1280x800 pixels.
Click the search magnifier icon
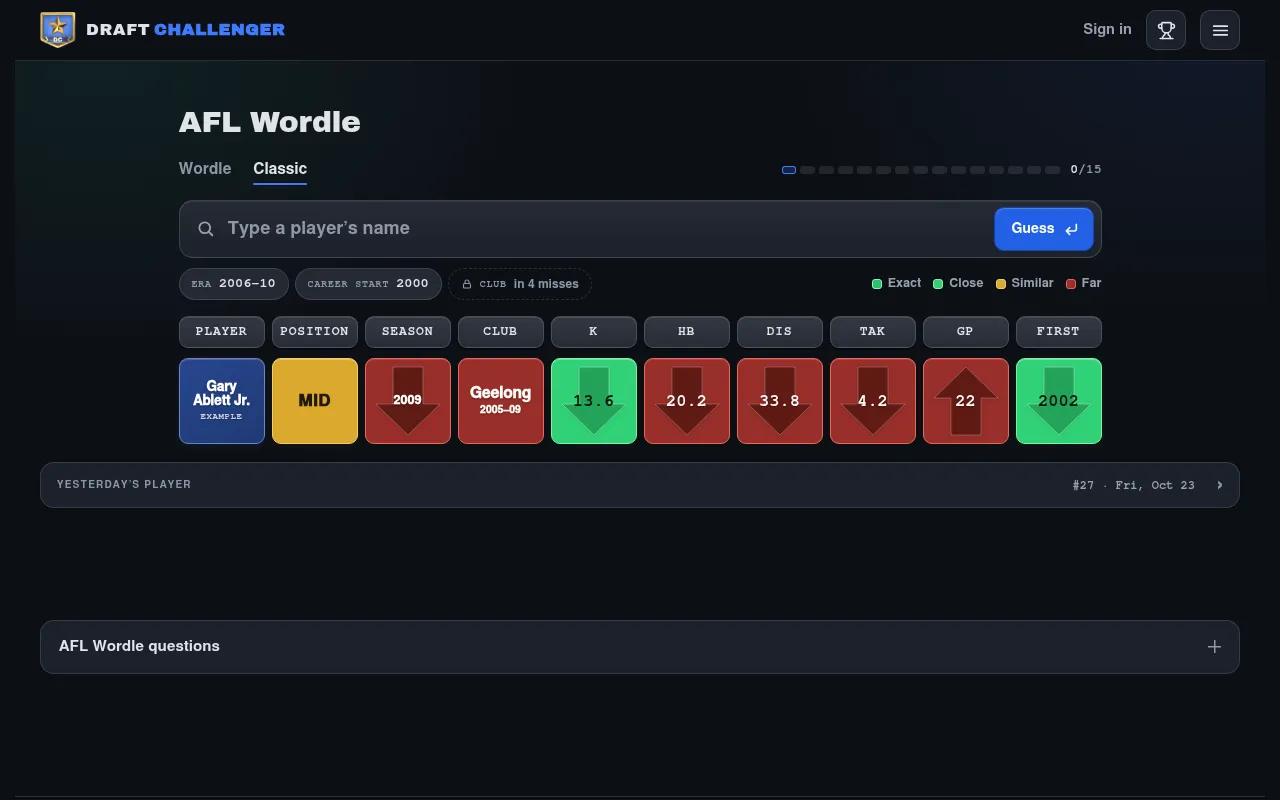tap(206, 229)
